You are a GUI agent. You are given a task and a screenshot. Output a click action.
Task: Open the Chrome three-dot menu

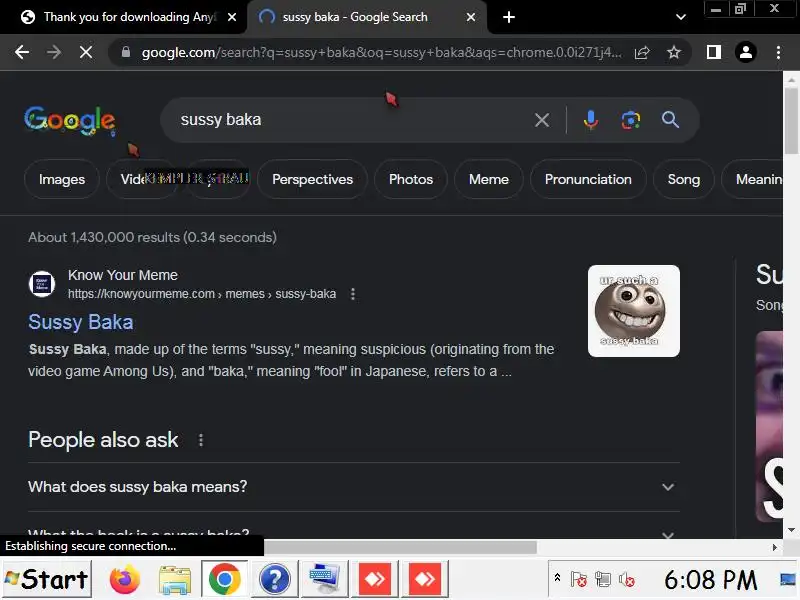coord(778,52)
